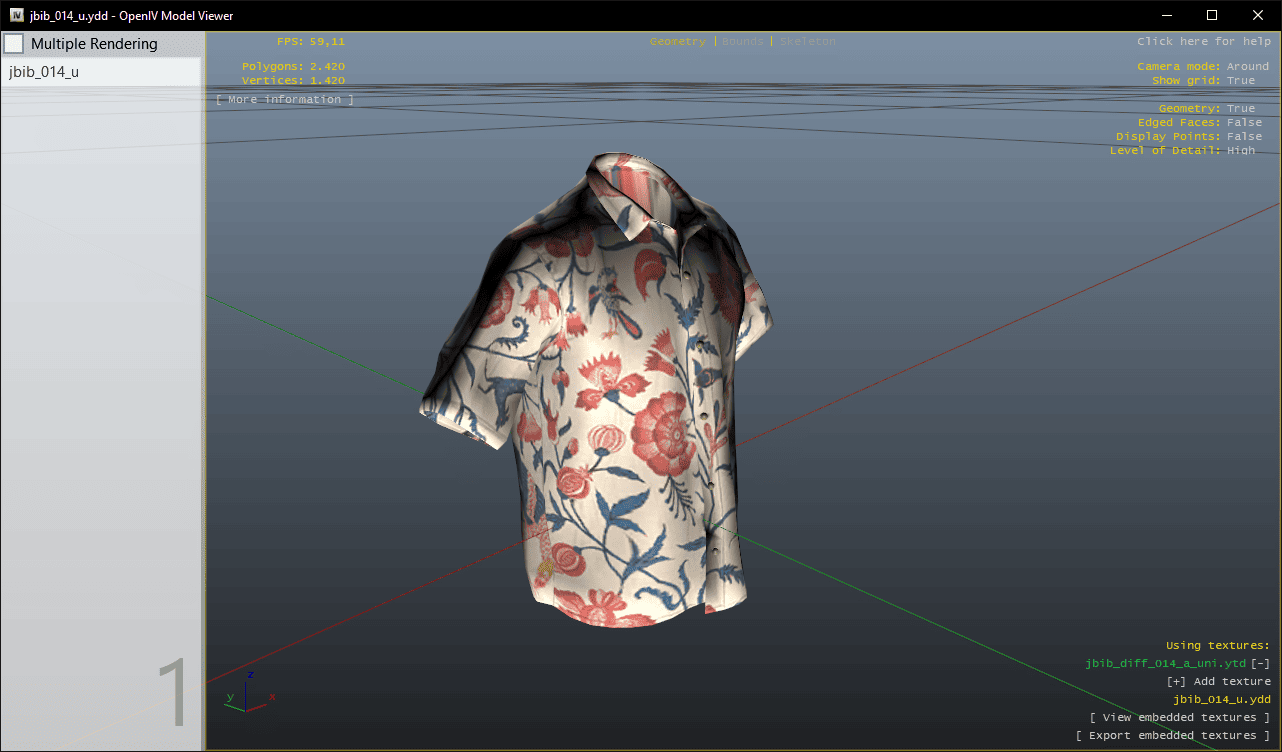Click the OpenIV icon in title bar

point(17,15)
